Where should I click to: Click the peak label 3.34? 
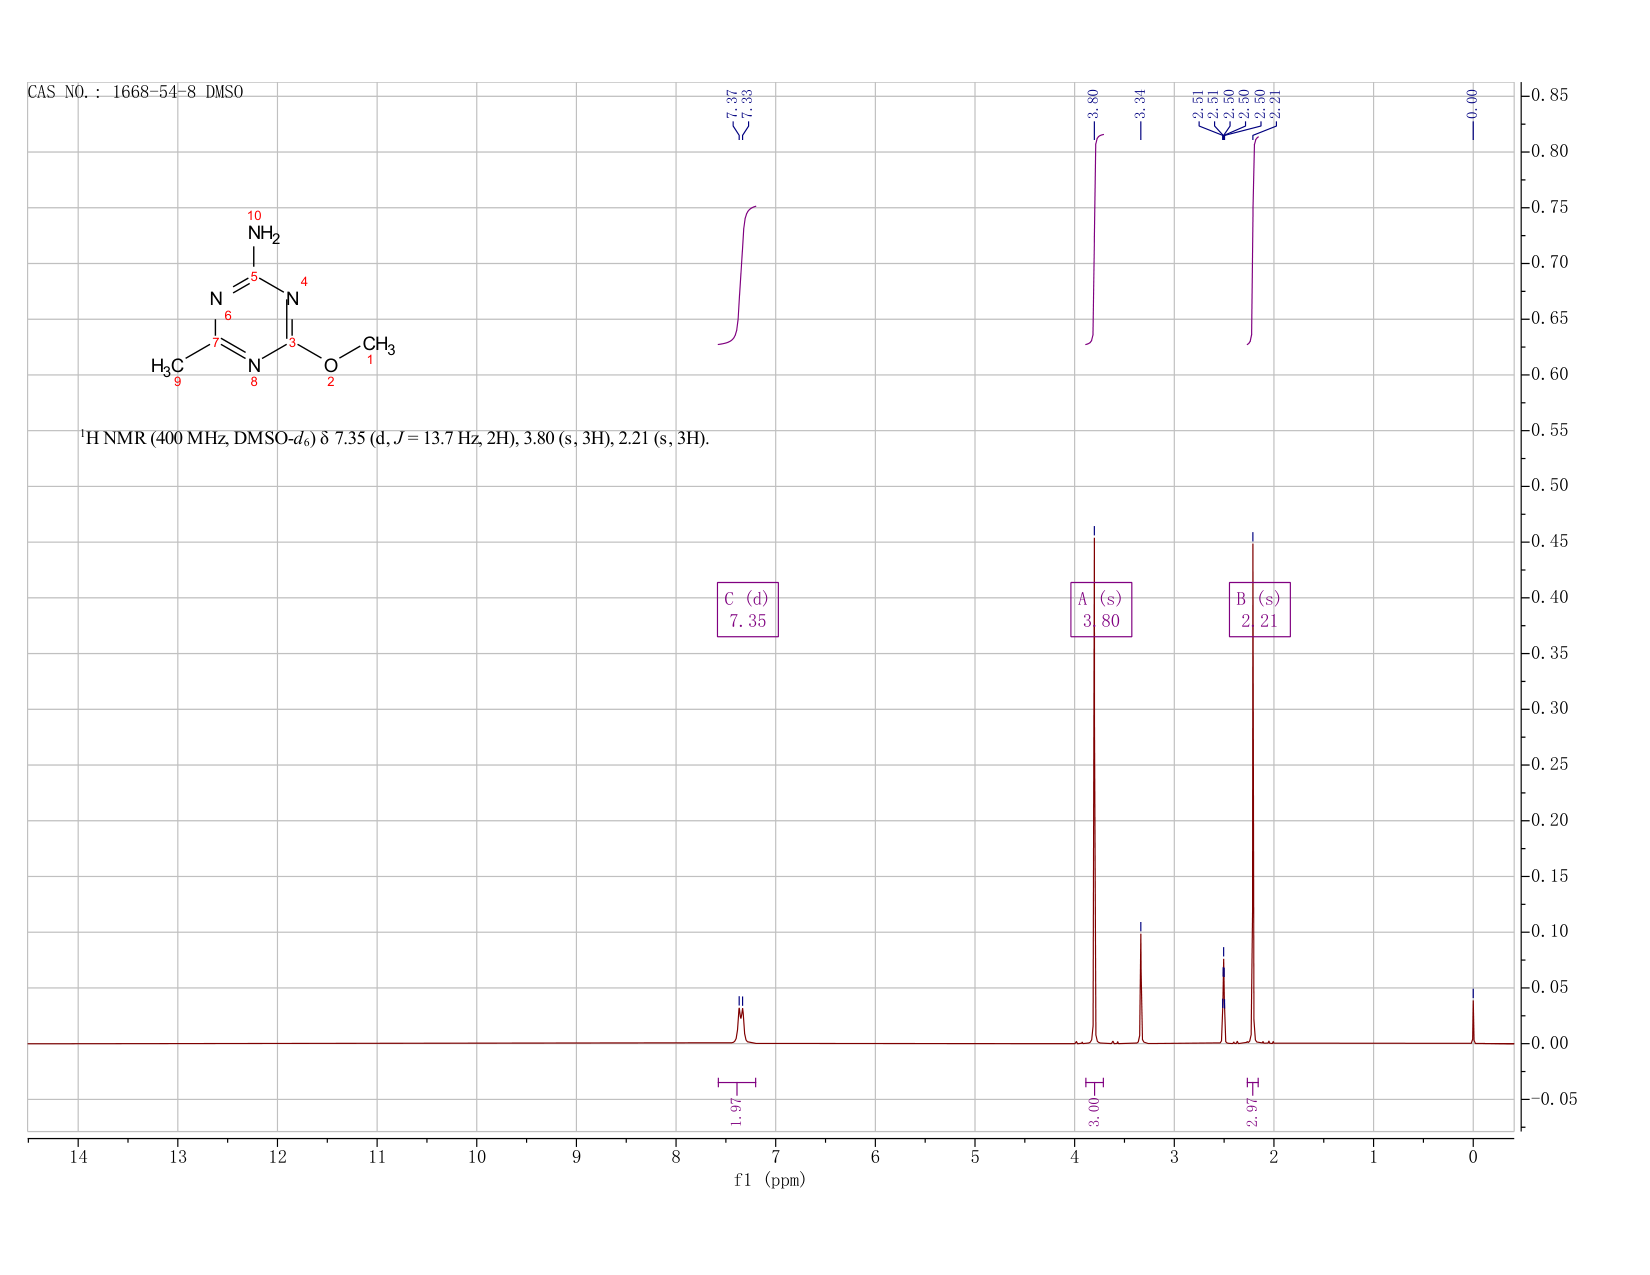point(1141,103)
